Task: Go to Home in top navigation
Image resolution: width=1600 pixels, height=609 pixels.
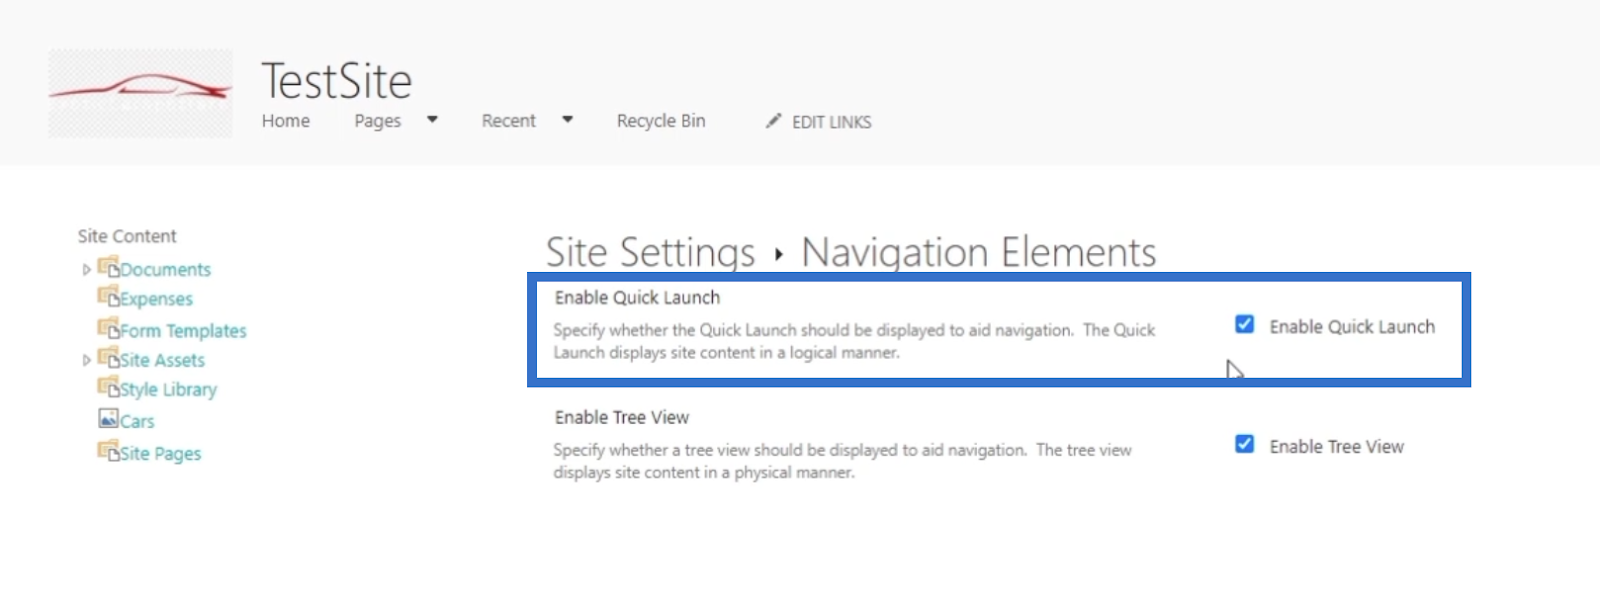Action: click(x=286, y=121)
